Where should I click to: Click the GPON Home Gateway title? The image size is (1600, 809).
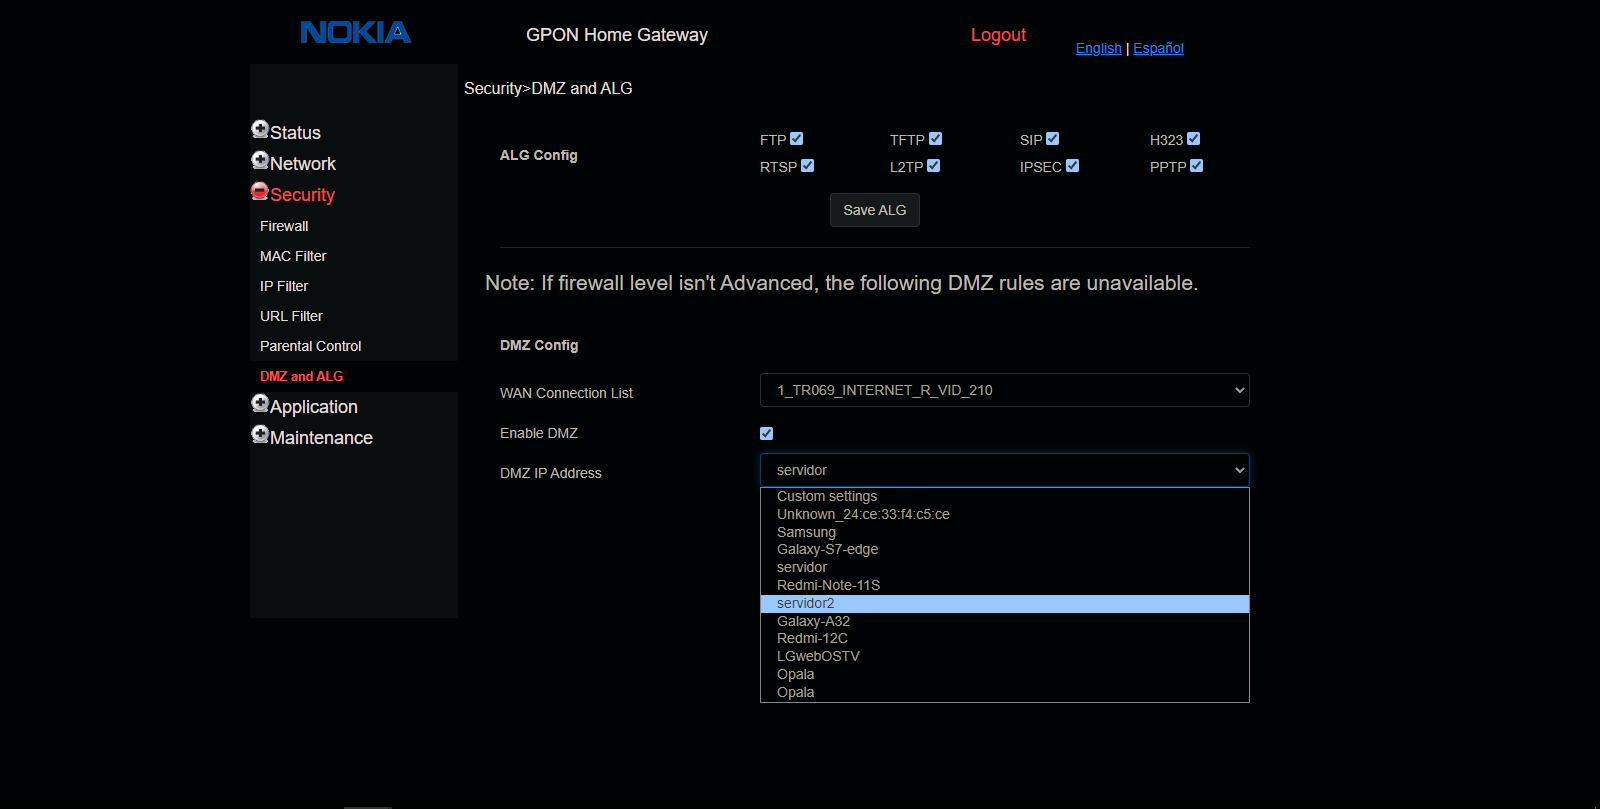point(617,35)
